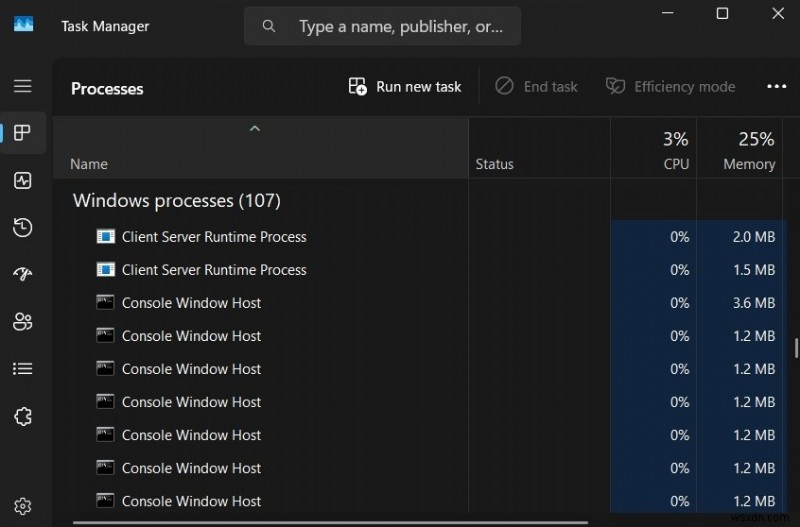Click the 3.6 MB Console Window Host icon
The image size is (800, 527).
pos(106,302)
